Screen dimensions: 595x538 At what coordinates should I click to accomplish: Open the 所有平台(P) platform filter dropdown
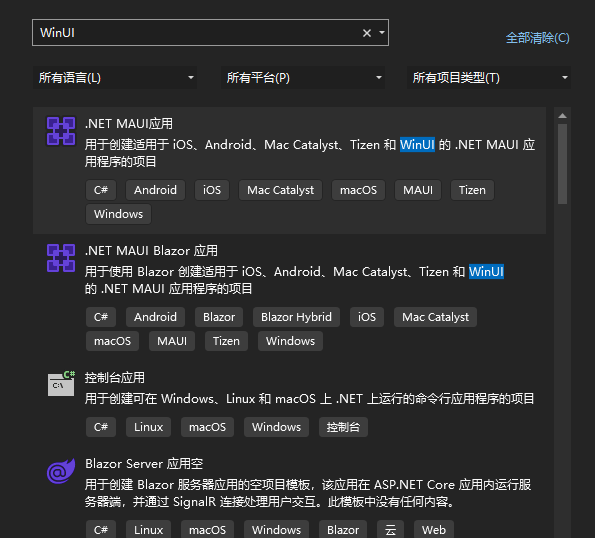302,78
